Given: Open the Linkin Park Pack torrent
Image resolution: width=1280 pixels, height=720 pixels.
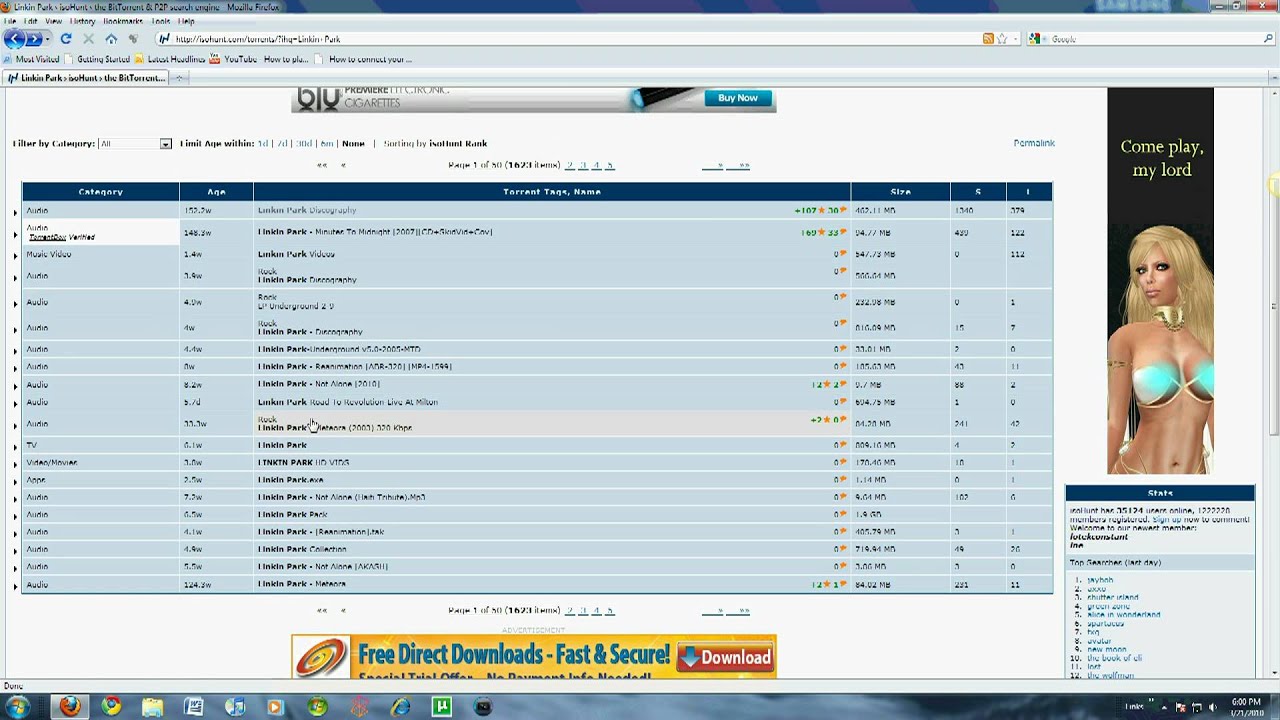Looking at the screenshot, I should pos(293,514).
